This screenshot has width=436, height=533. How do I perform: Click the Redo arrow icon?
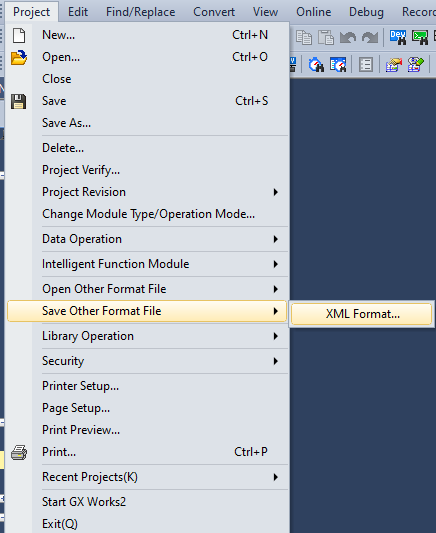coord(370,37)
